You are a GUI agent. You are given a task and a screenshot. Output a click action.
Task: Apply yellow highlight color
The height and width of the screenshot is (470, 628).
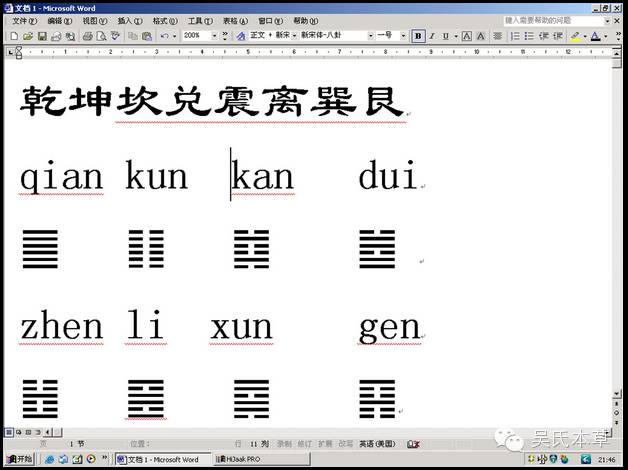pyautogui.click(x=575, y=36)
